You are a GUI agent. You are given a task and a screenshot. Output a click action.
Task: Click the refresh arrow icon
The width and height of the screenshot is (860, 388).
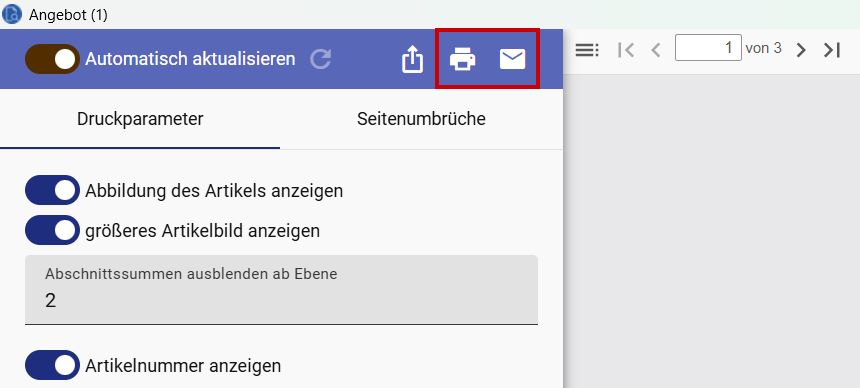[321, 59]
